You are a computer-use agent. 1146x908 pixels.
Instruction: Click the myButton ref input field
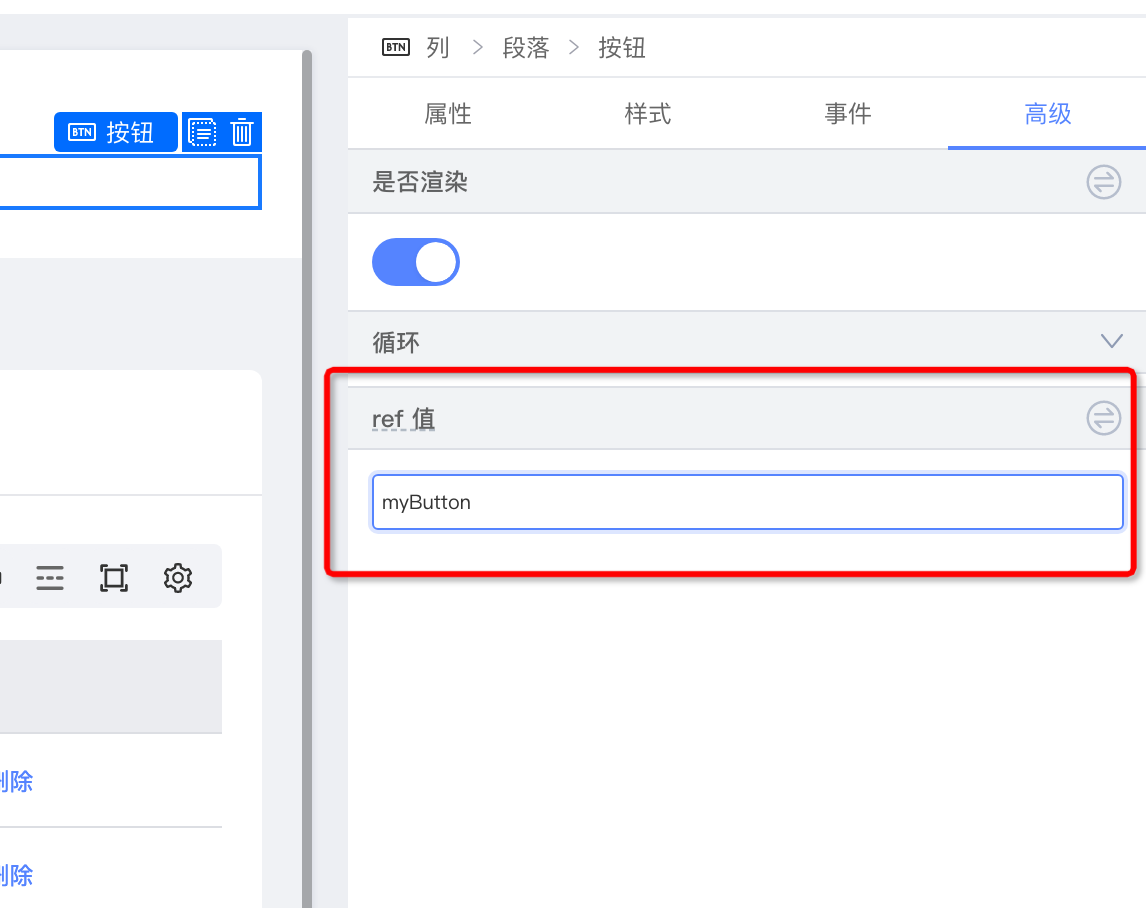coord(747,502)
